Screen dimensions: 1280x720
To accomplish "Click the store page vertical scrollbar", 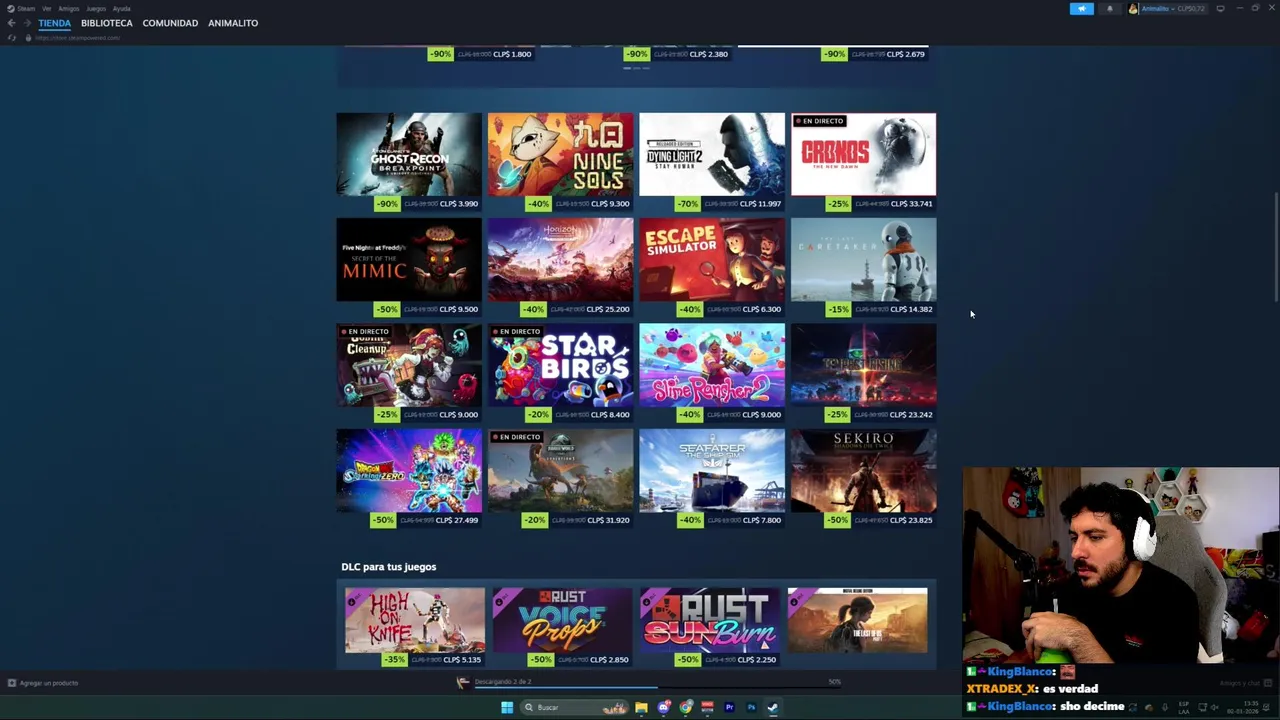I will [x=1275, y=248].
